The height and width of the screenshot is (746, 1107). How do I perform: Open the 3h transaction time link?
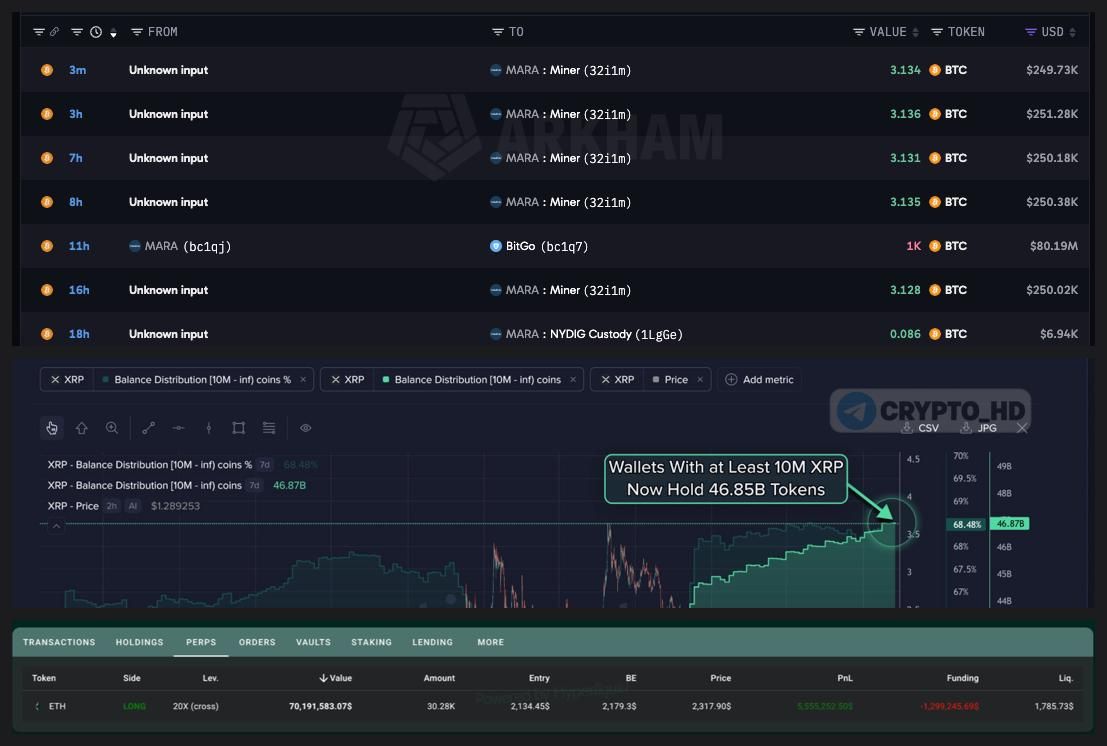pos(76,114)
